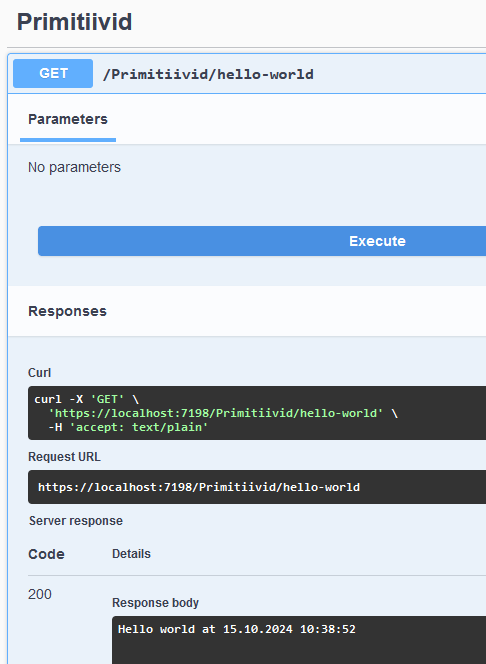Click the Execute button
Viewport: 486px width, 664px height.
point(262,241)
